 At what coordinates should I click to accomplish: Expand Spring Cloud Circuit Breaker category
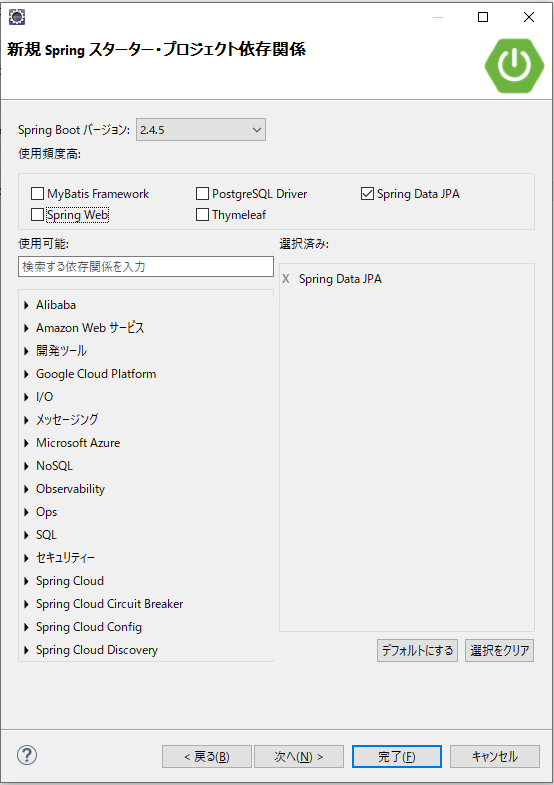27,604
